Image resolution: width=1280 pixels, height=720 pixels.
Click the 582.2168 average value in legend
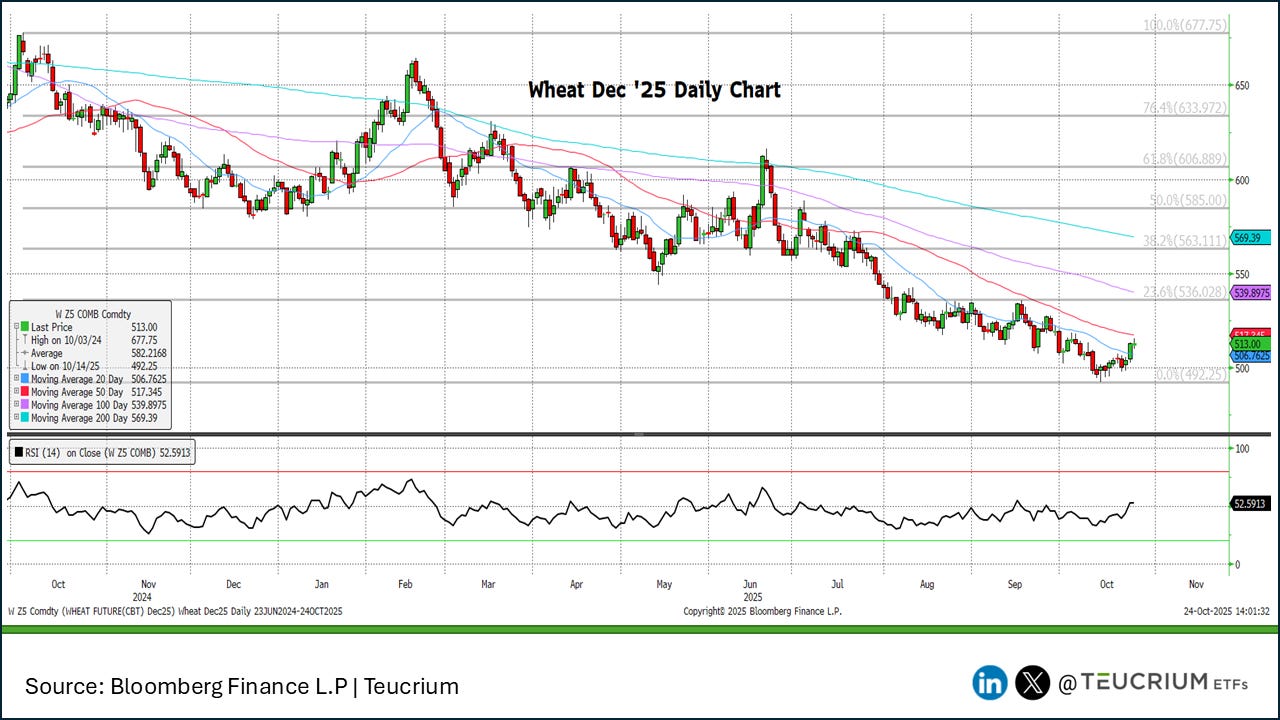pos(149,353)
